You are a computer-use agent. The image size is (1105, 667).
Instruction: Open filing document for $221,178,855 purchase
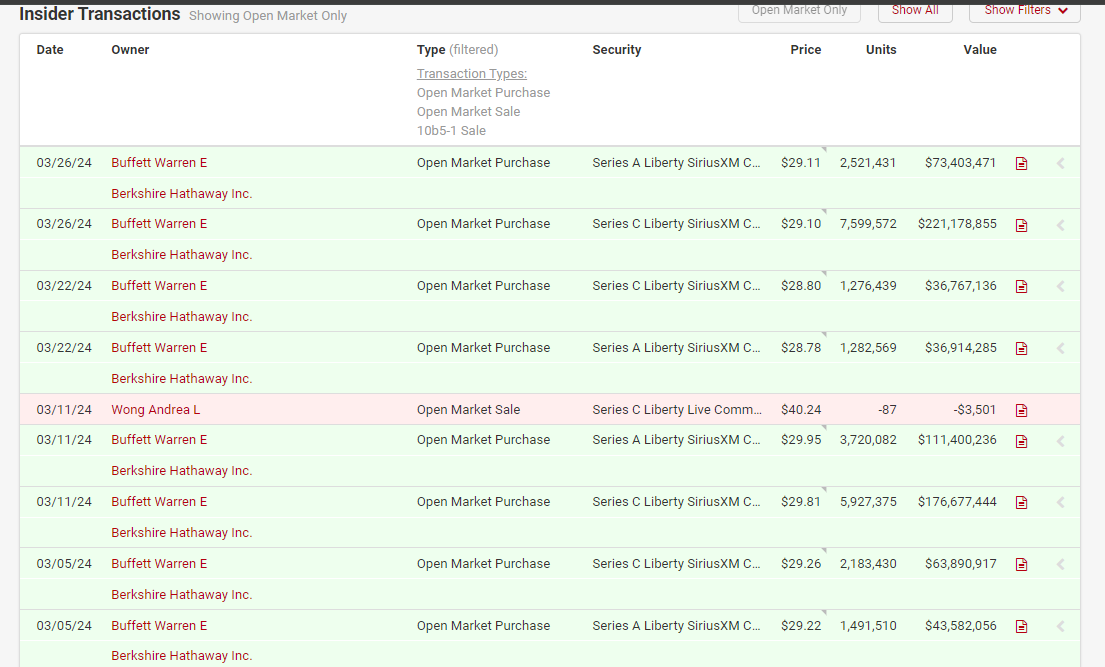point(1021,226)
